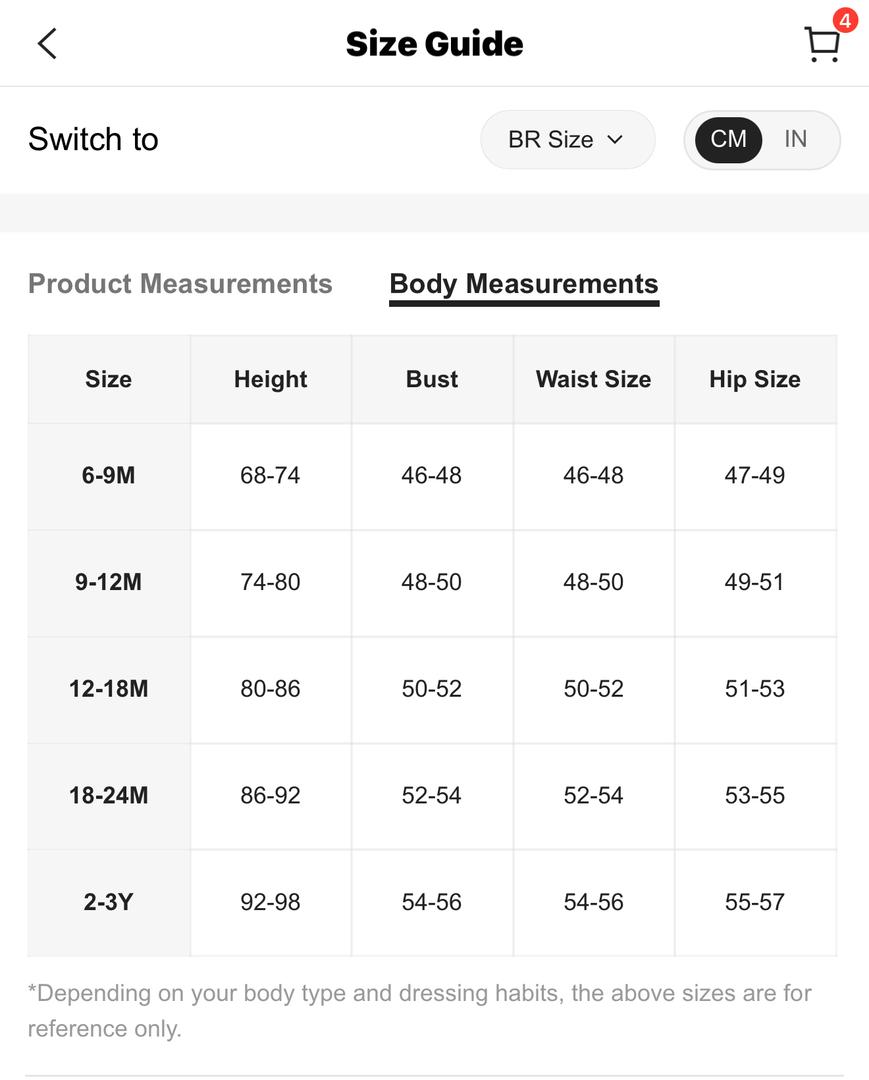Open the BR Size dropdown
This screenshot has width=869, height=1080.
[x=567, y=140]
